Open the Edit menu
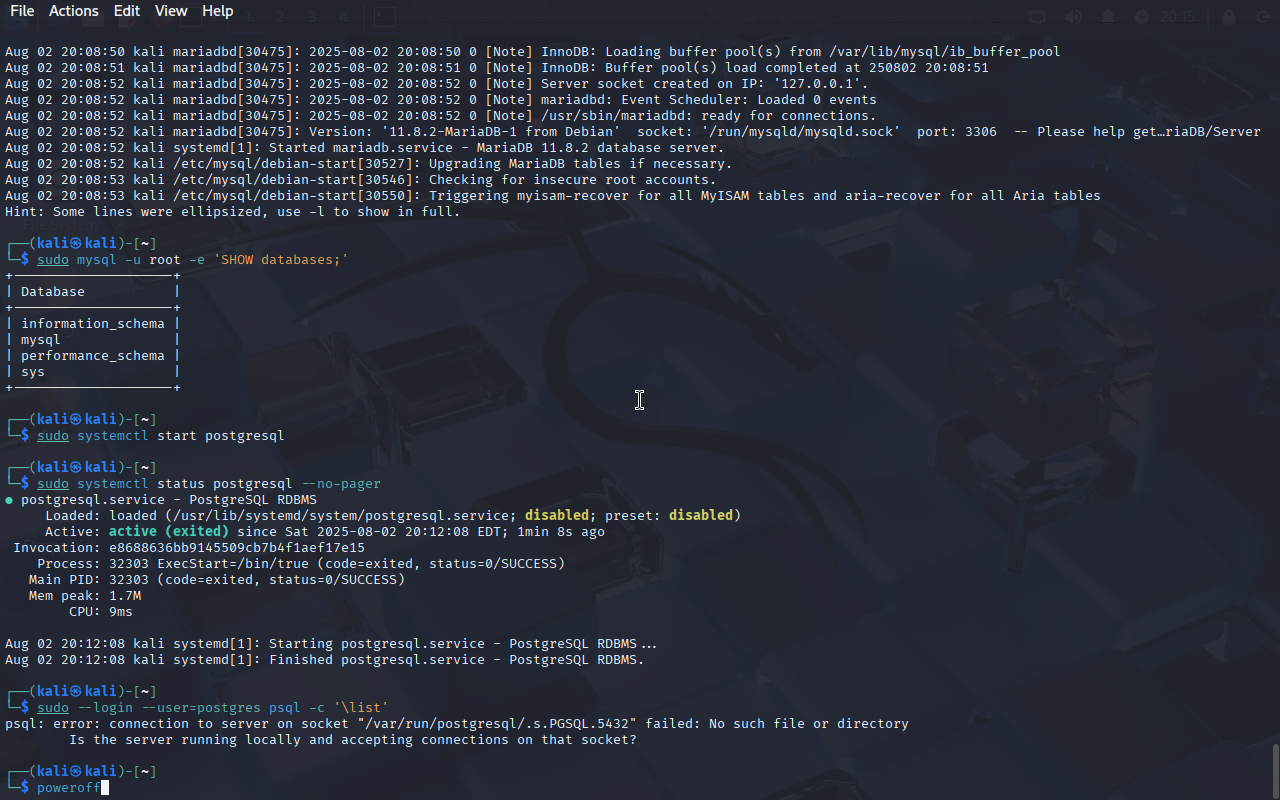The width and height of the screenshot is (1280, 800). 127,11
